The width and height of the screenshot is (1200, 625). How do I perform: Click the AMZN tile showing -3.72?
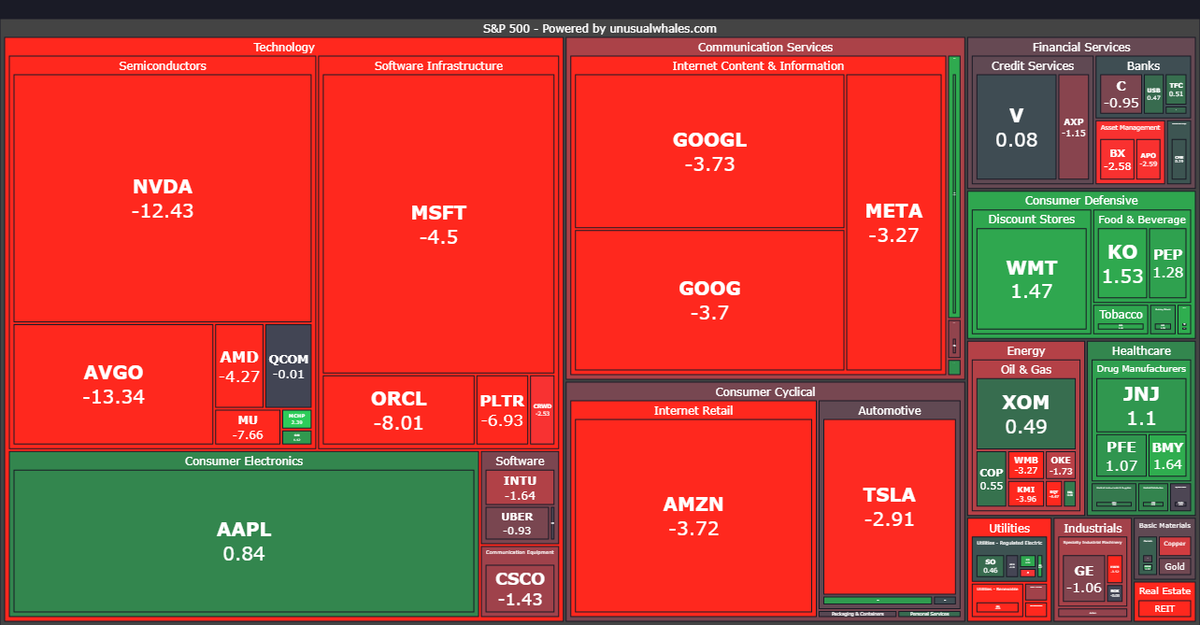[693, 516]
